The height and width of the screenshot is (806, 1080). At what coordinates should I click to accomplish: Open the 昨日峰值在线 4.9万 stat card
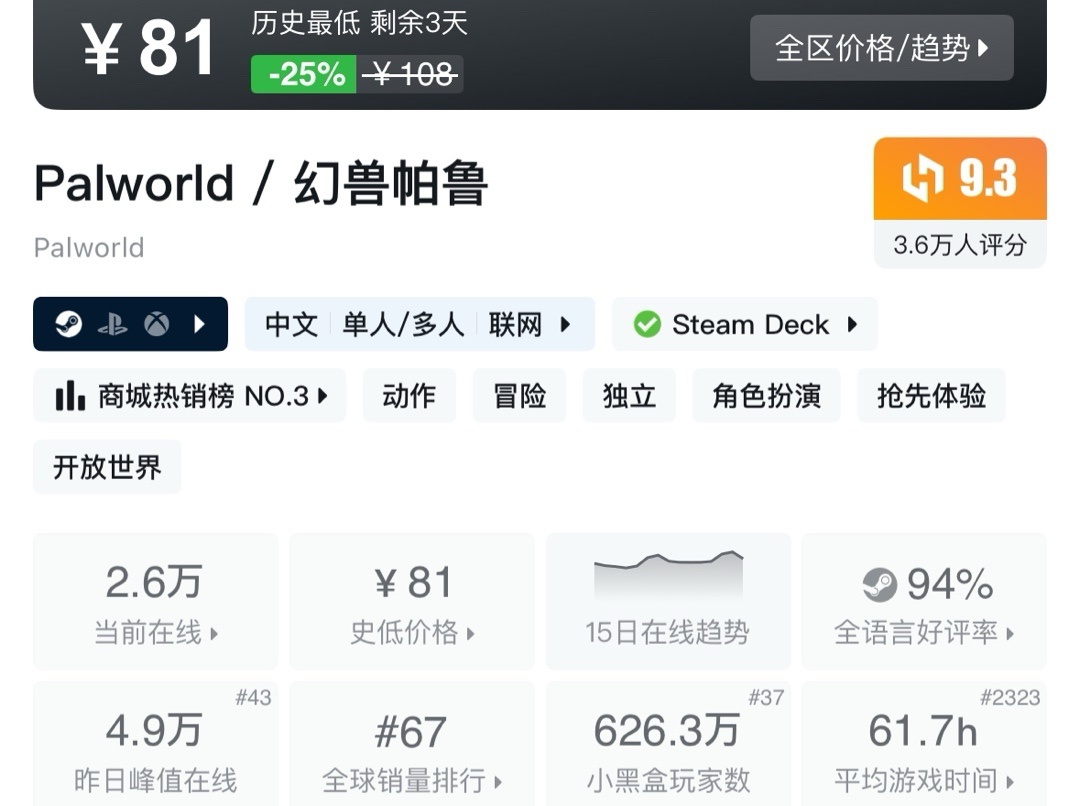tap(156, 744)
